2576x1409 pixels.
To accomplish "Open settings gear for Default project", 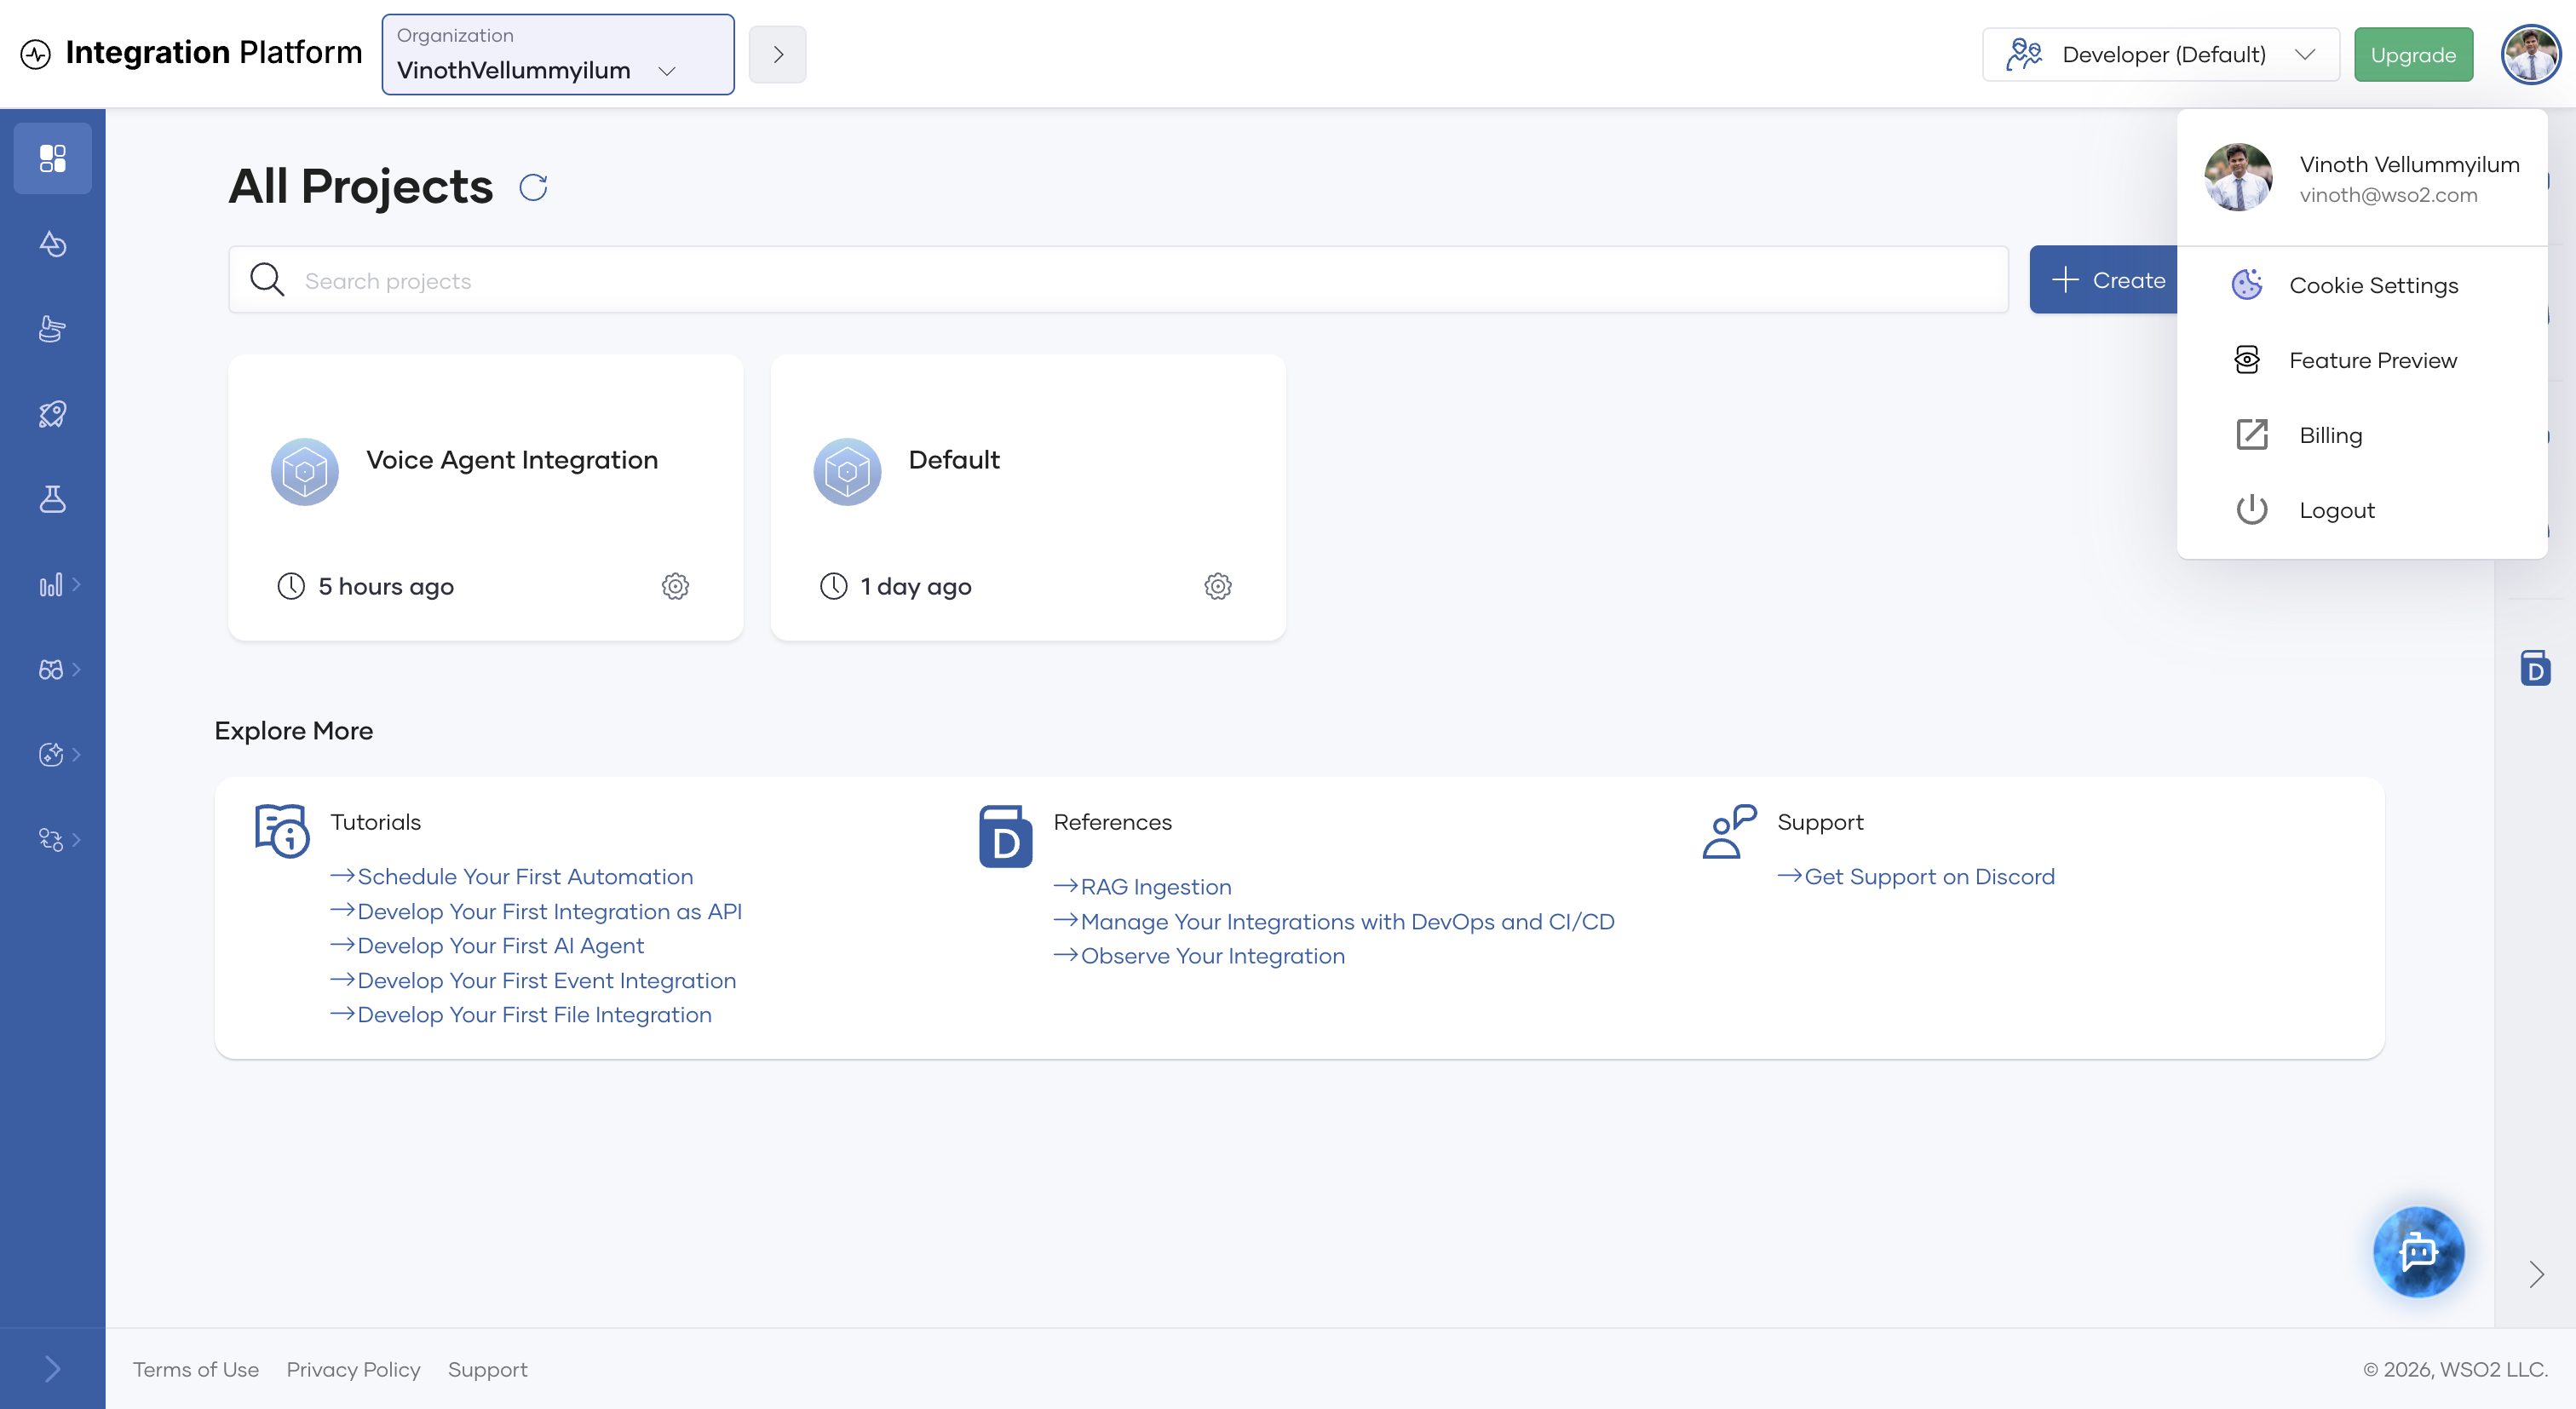I will 1218,586.
